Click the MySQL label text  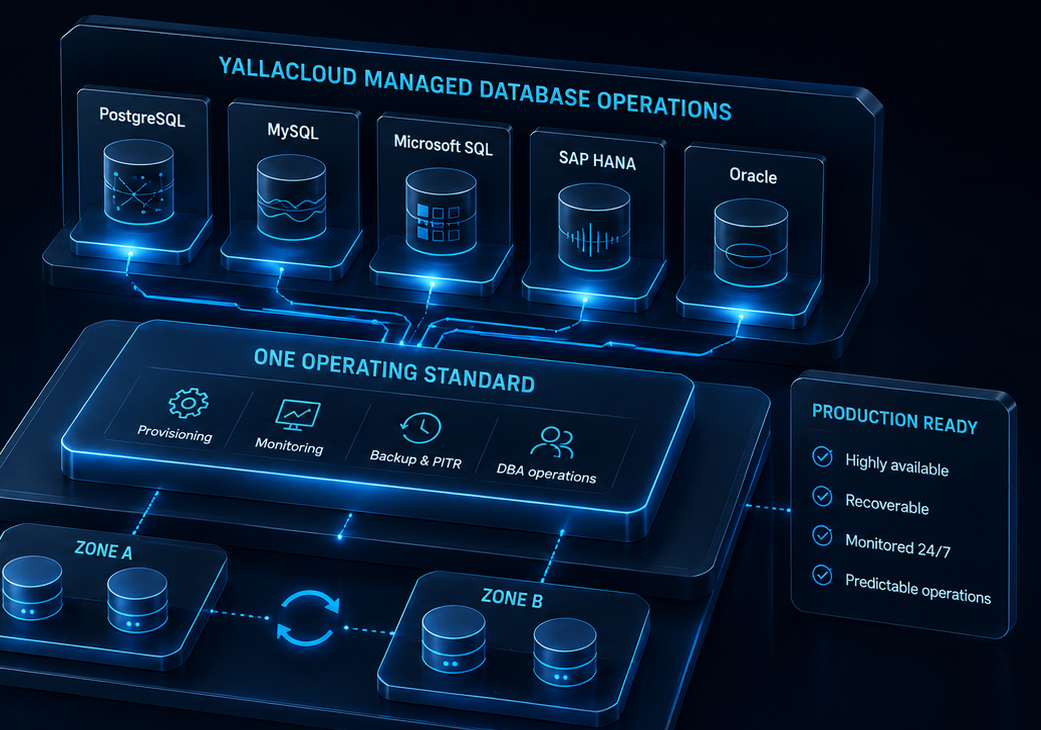293,131
